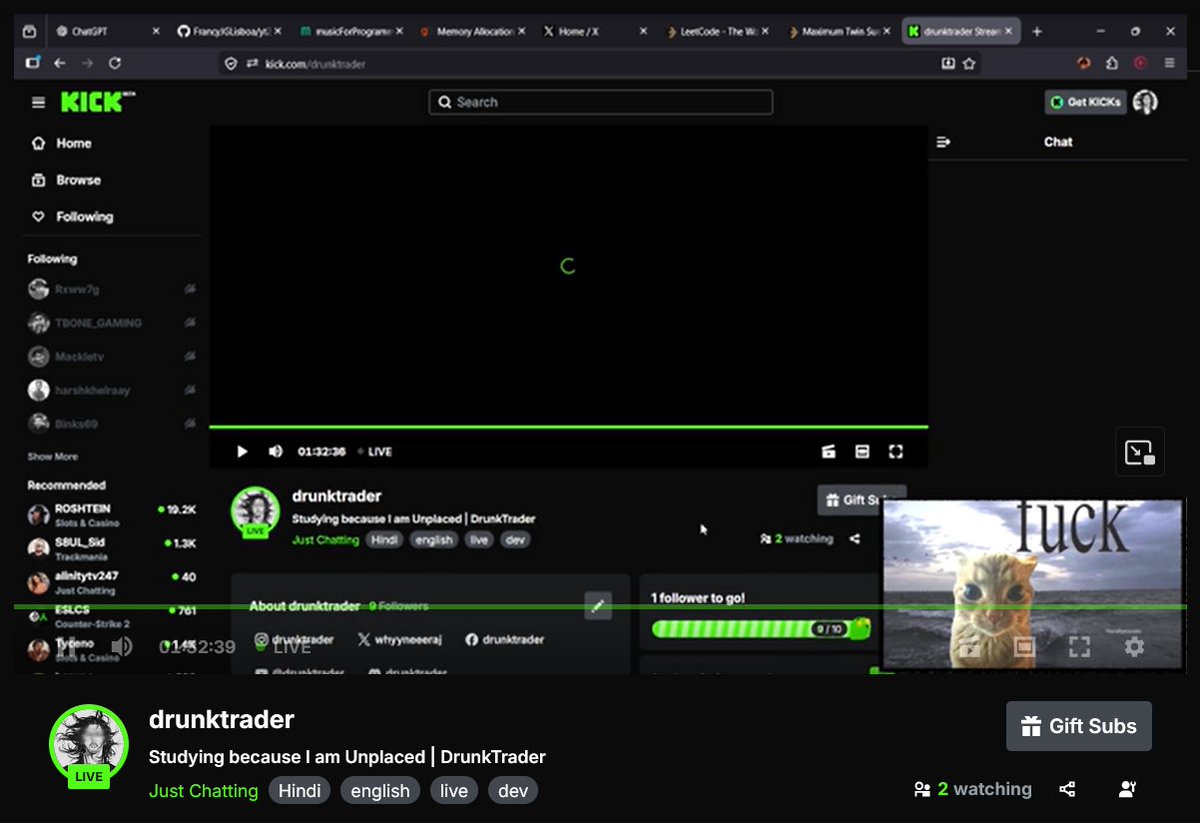Select the large Hindi tag
Viewport: 1200px width, 823px height.
click(300, 791)
